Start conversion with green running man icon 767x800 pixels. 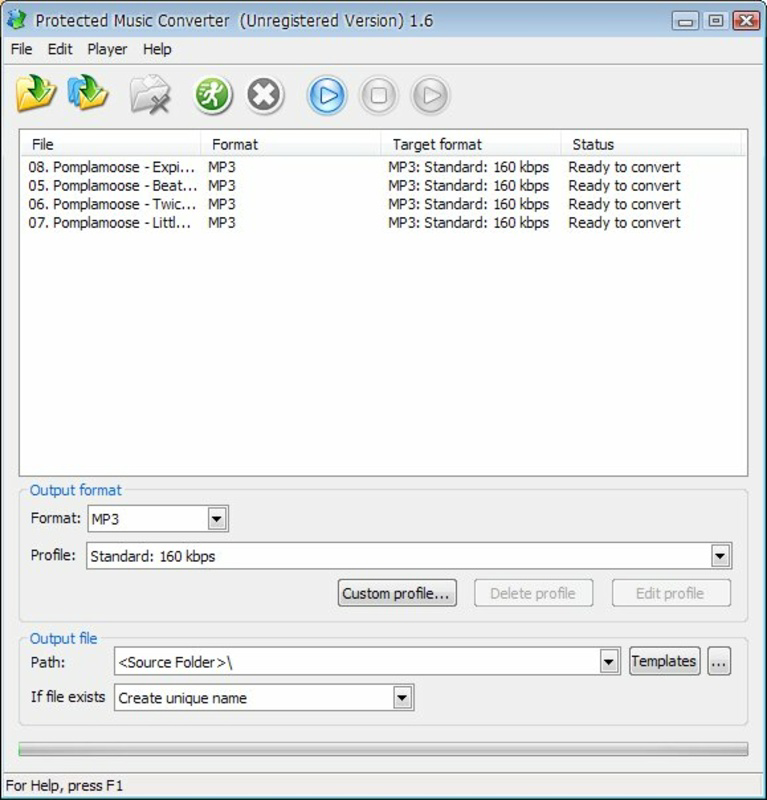click(213, 95)
